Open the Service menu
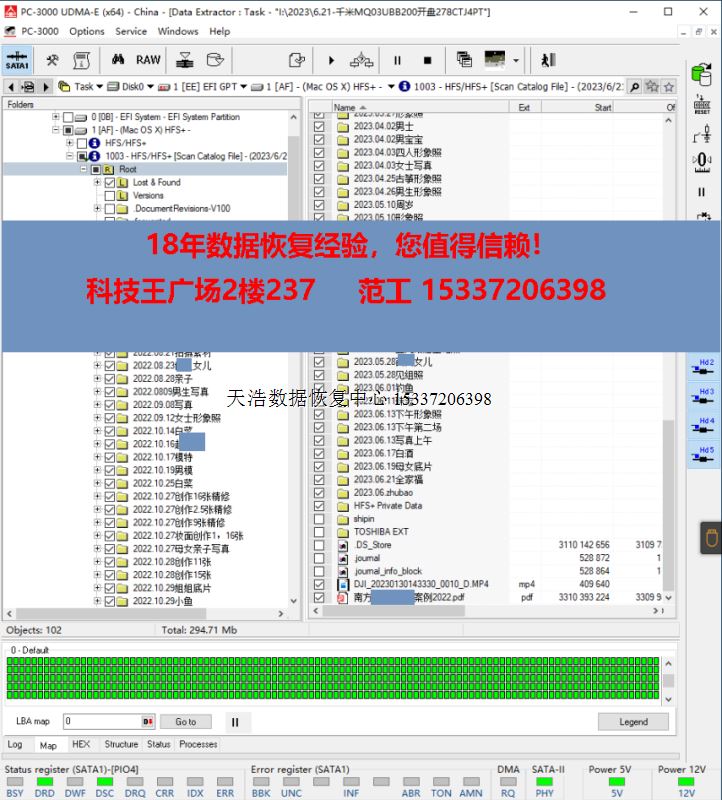Image resolution: width=722 pixels, height=800 pixels. coord(130,31)
